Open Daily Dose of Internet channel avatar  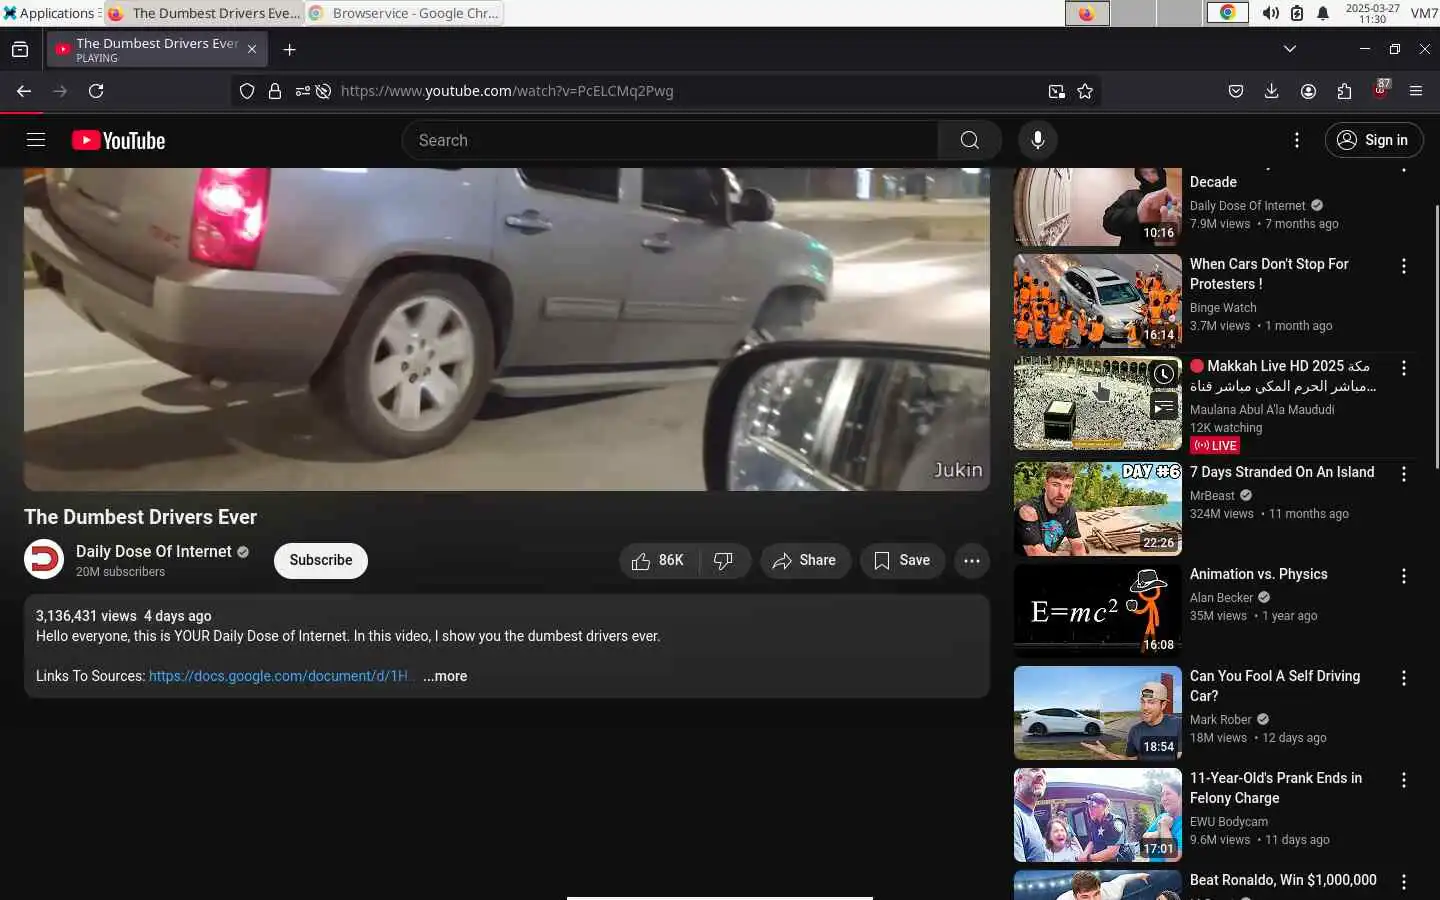click(x=44, y=560)
